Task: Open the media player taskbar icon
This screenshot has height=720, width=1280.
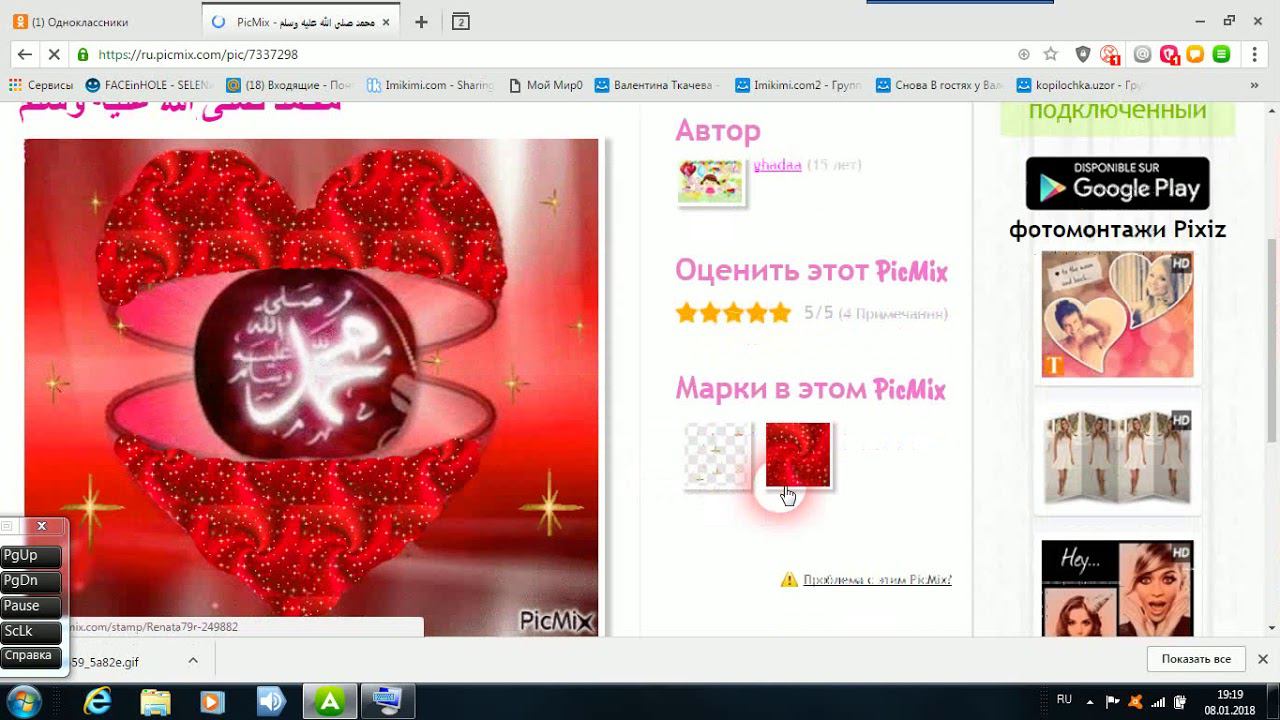Action: (213, 702)
